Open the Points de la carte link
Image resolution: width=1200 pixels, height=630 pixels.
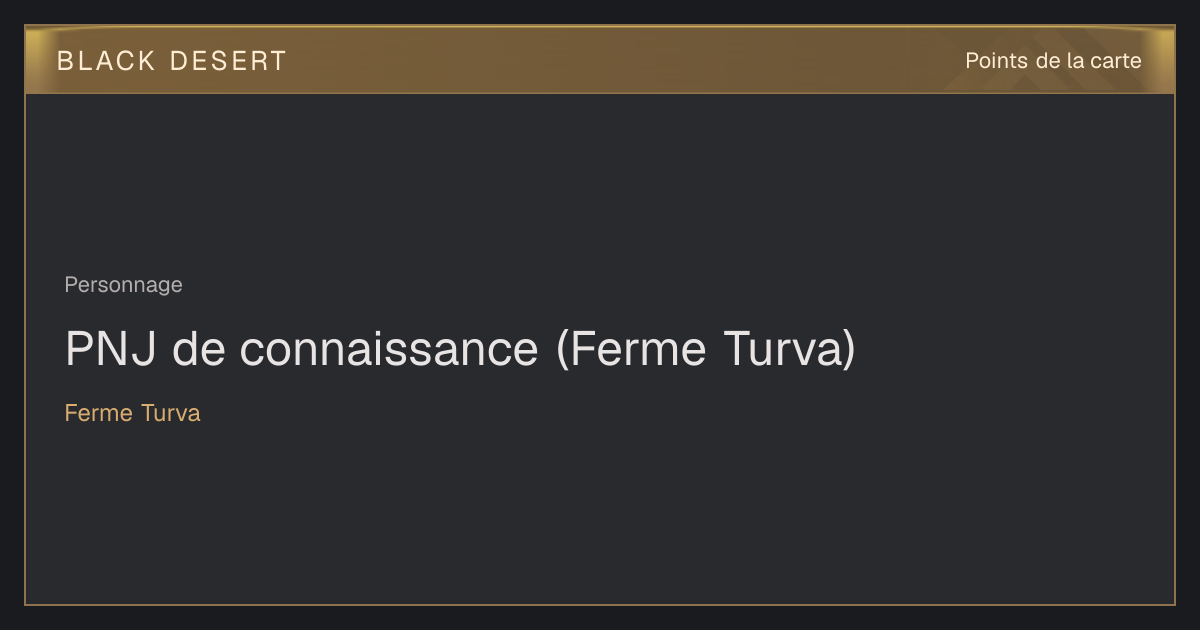coord(1053,61)
